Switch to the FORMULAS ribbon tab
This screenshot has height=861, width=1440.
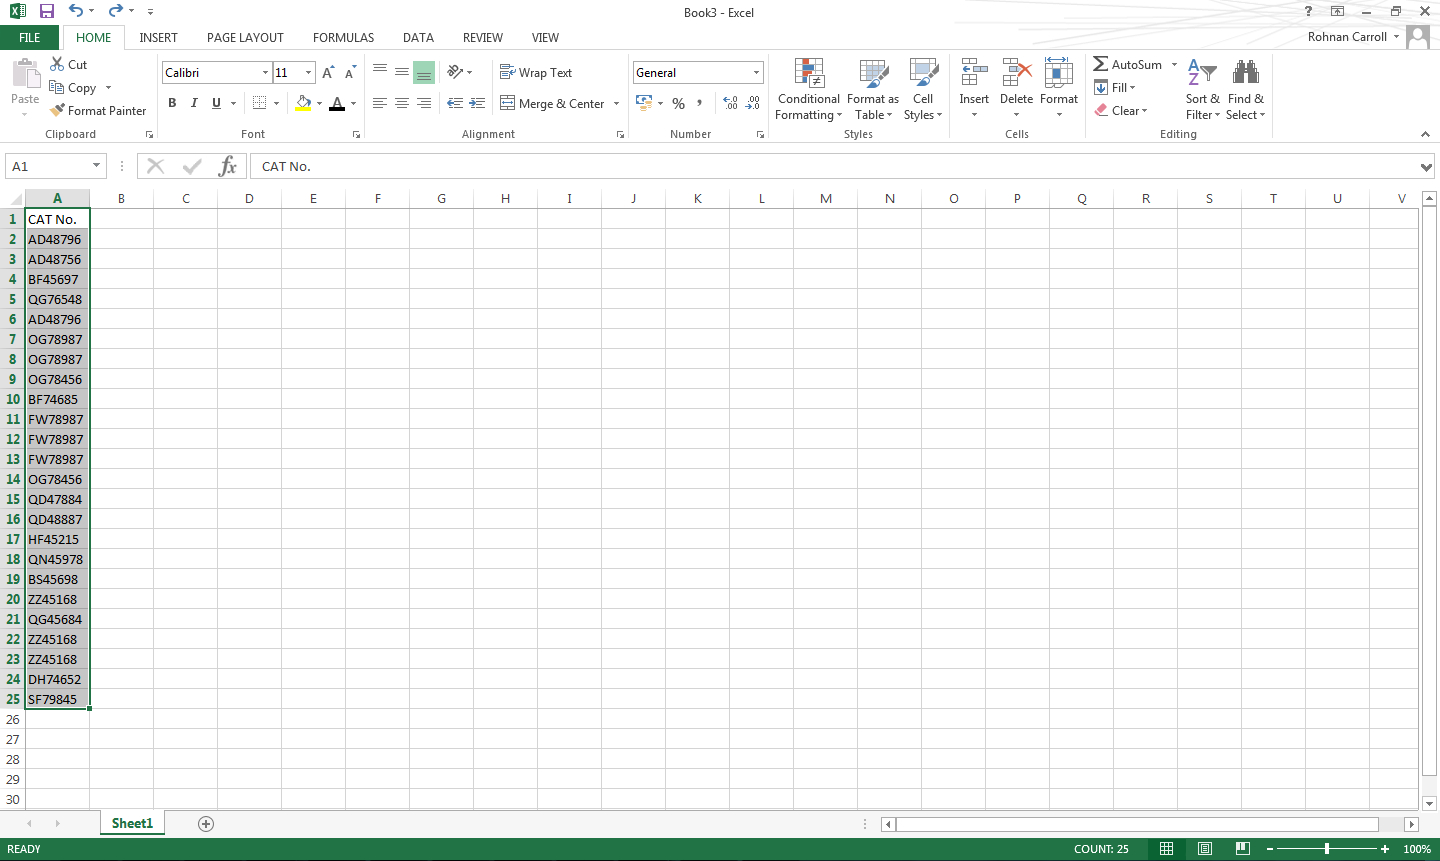(x=343, y=38)
